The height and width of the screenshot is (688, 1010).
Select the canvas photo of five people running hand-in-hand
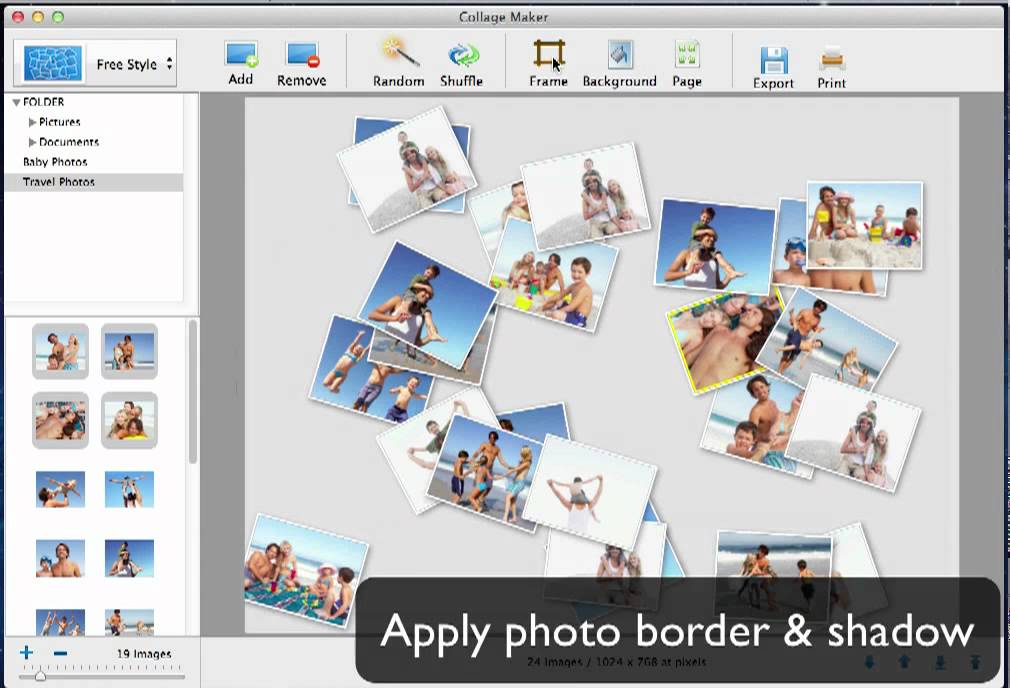click(x=484, y=473)
